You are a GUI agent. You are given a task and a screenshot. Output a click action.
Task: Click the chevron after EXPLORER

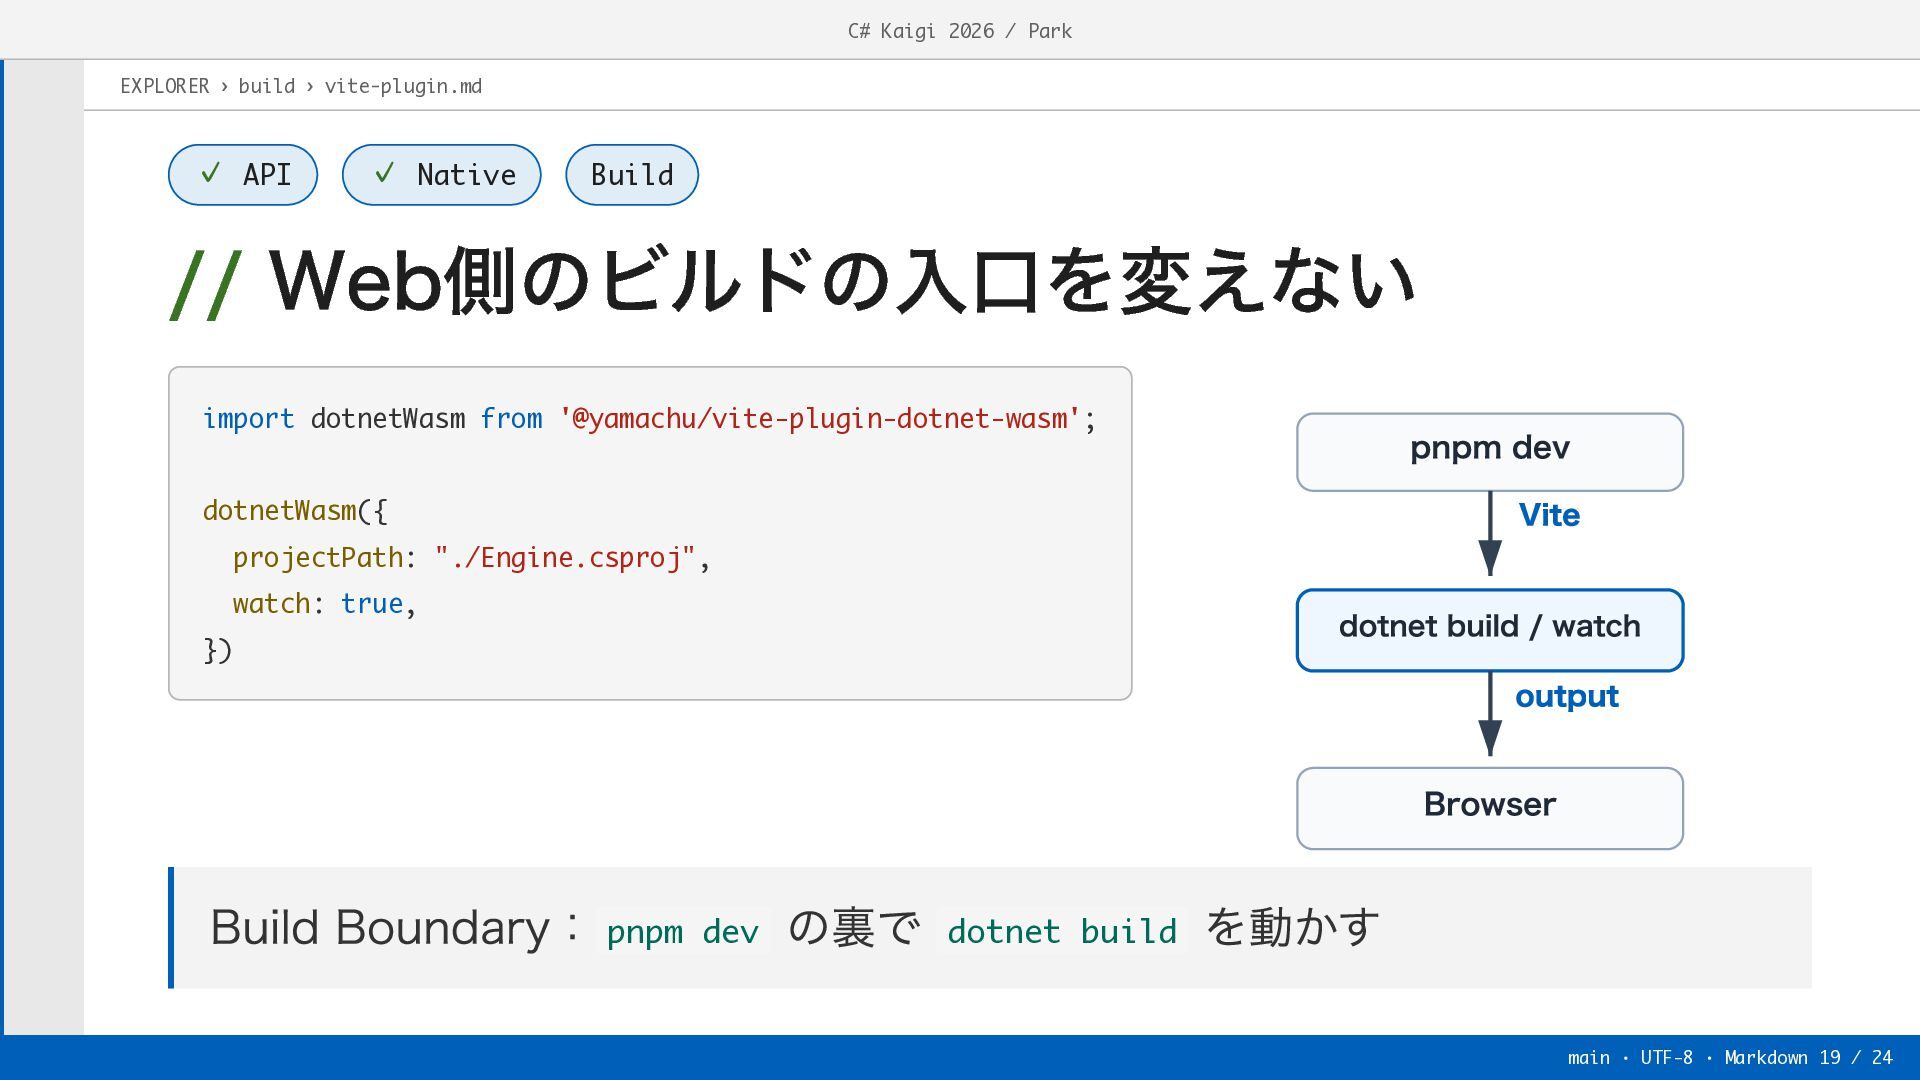point(224,86)
